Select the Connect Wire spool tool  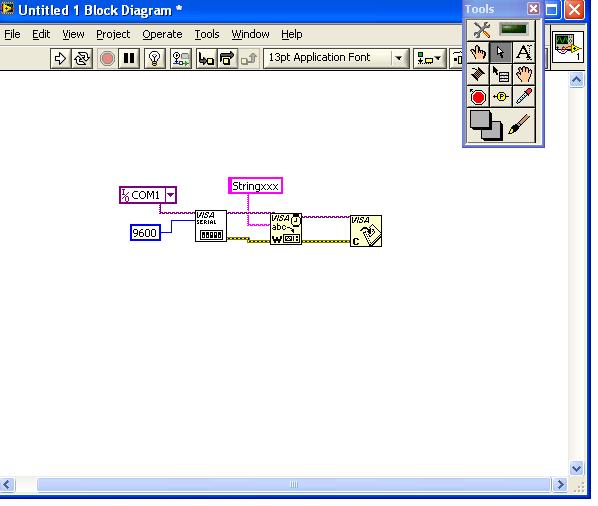coord(478,74)
